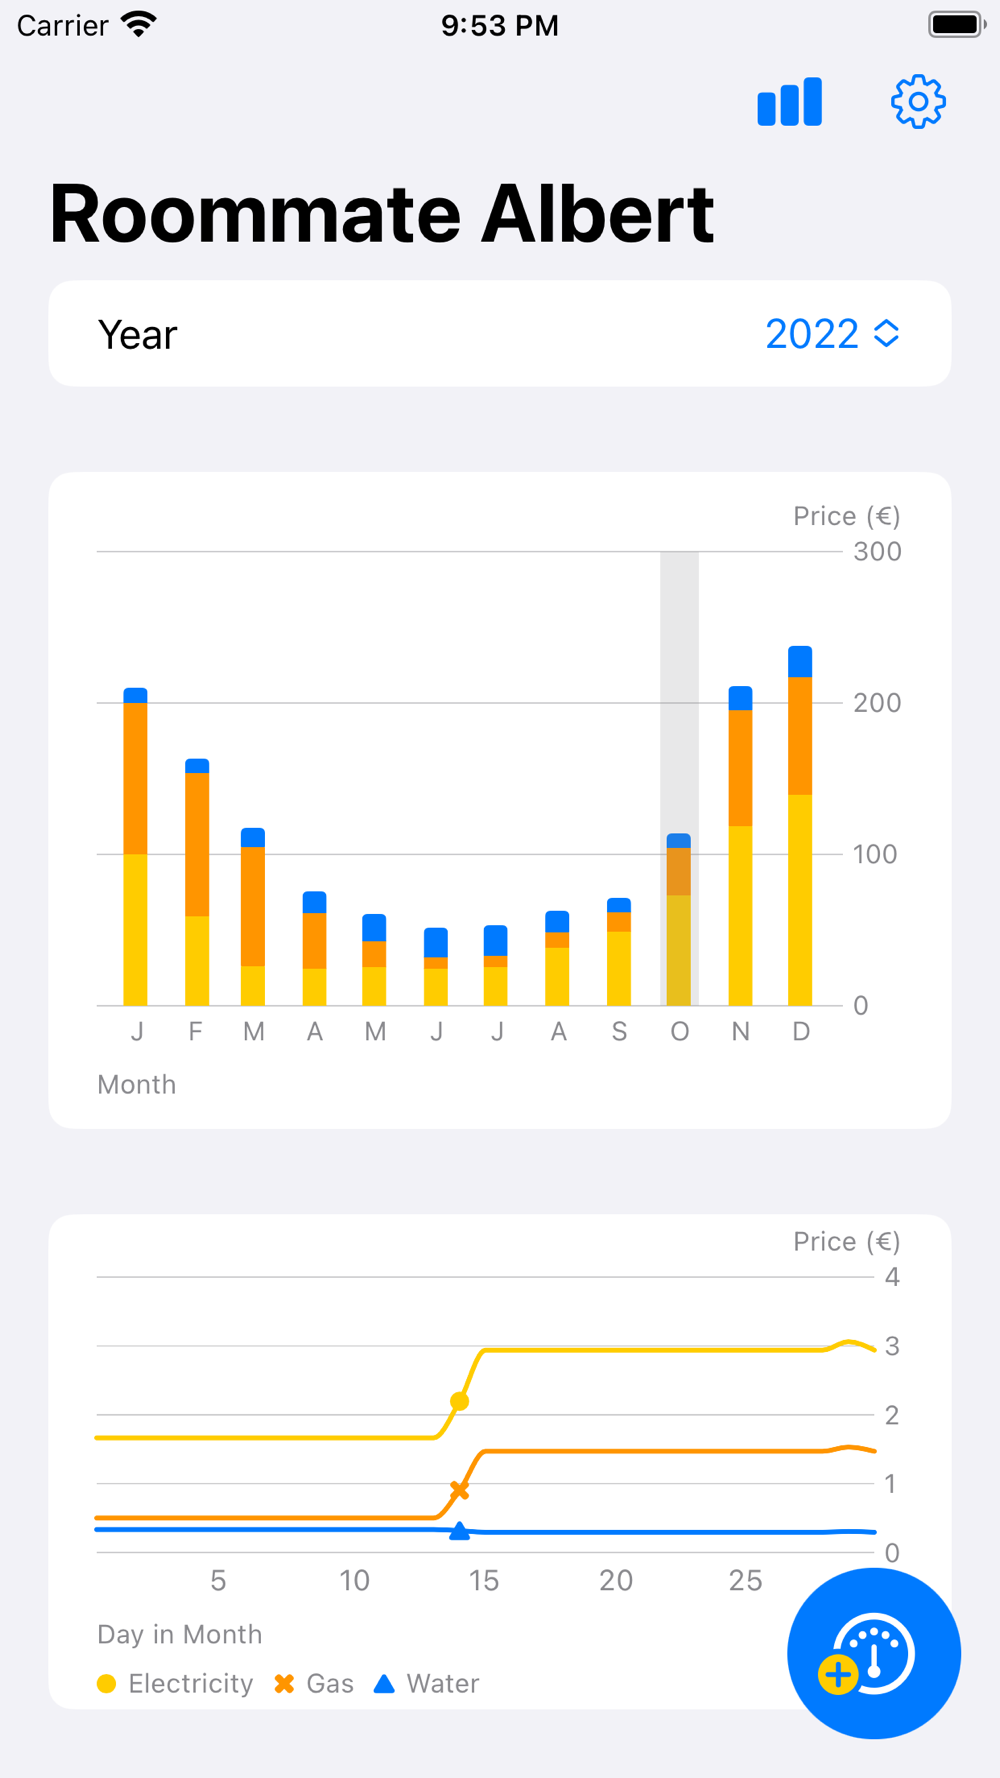The width and height of the screenshot is (1000, 1778).
Task: Expand the year selector chevrons
Action: tap(886, 334)
